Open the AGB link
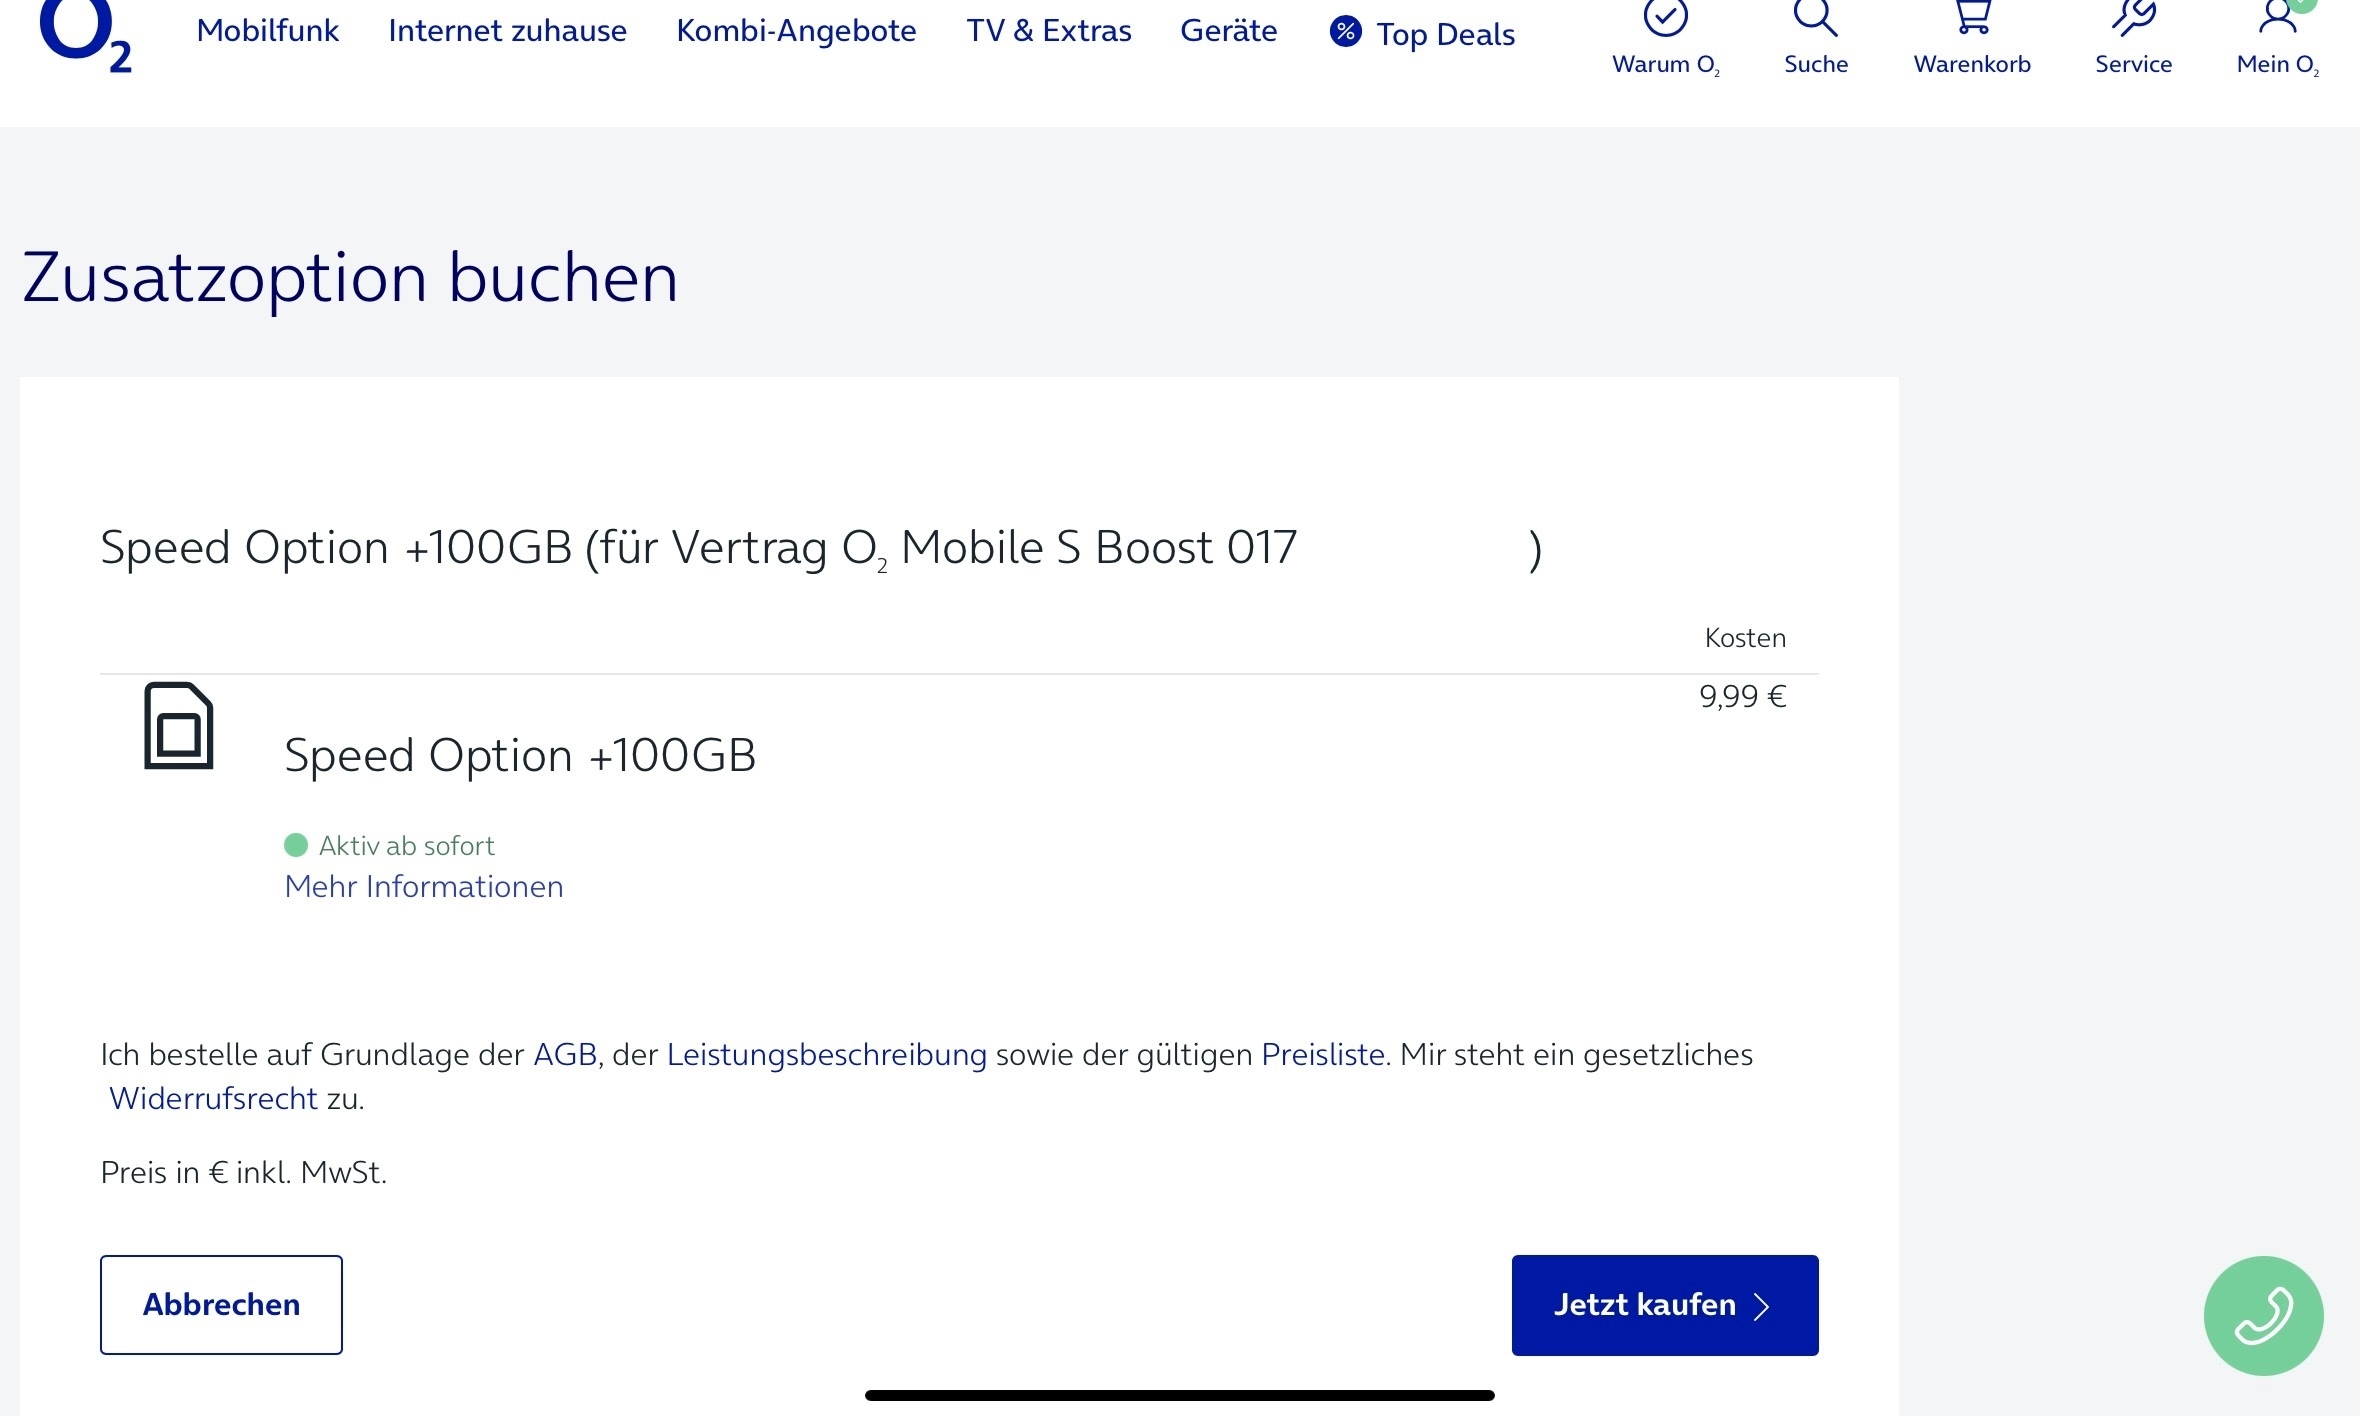 (x=565, y=1055)
